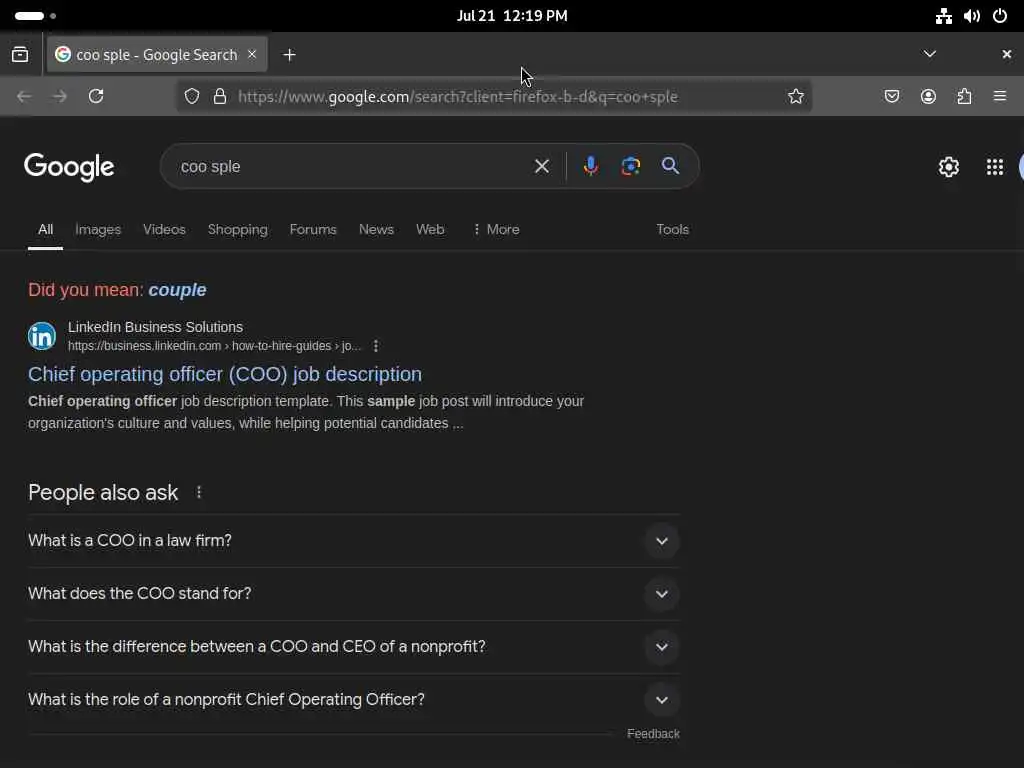Click the Feedback link

click(653, 734)
